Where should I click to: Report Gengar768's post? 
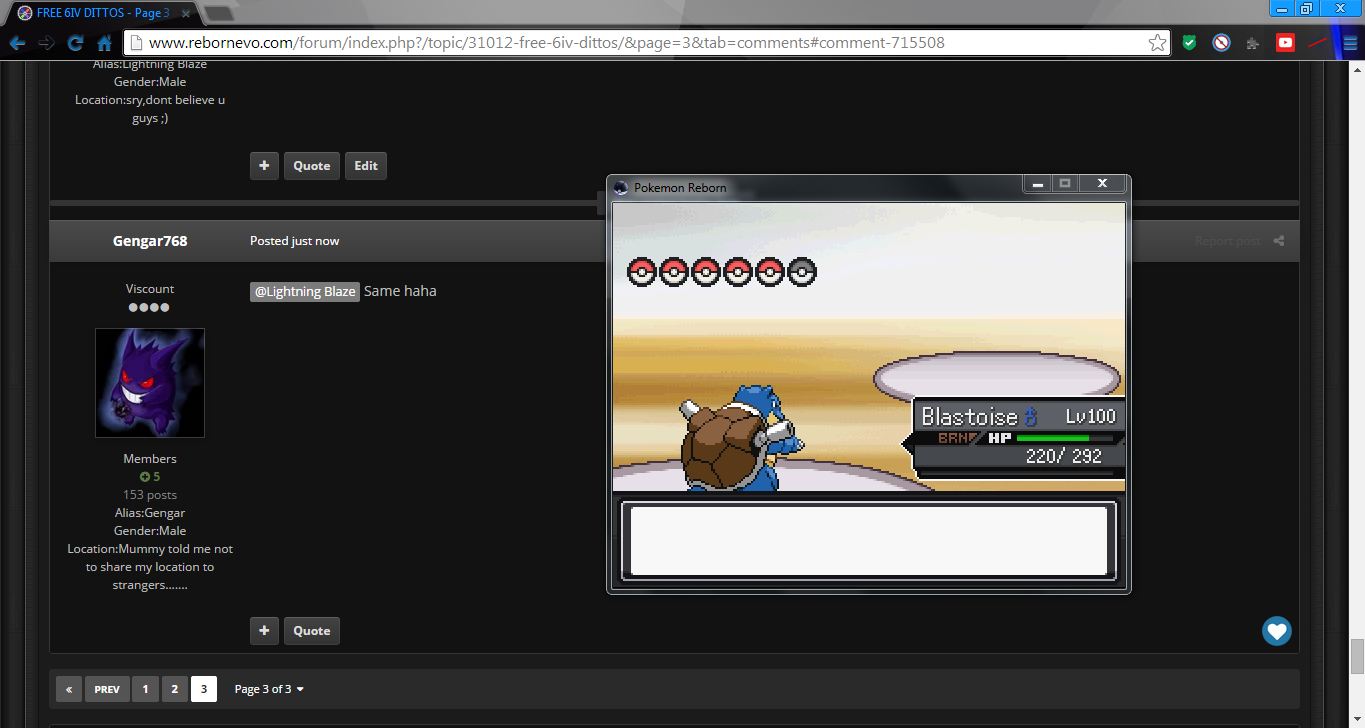(1227, 241)
